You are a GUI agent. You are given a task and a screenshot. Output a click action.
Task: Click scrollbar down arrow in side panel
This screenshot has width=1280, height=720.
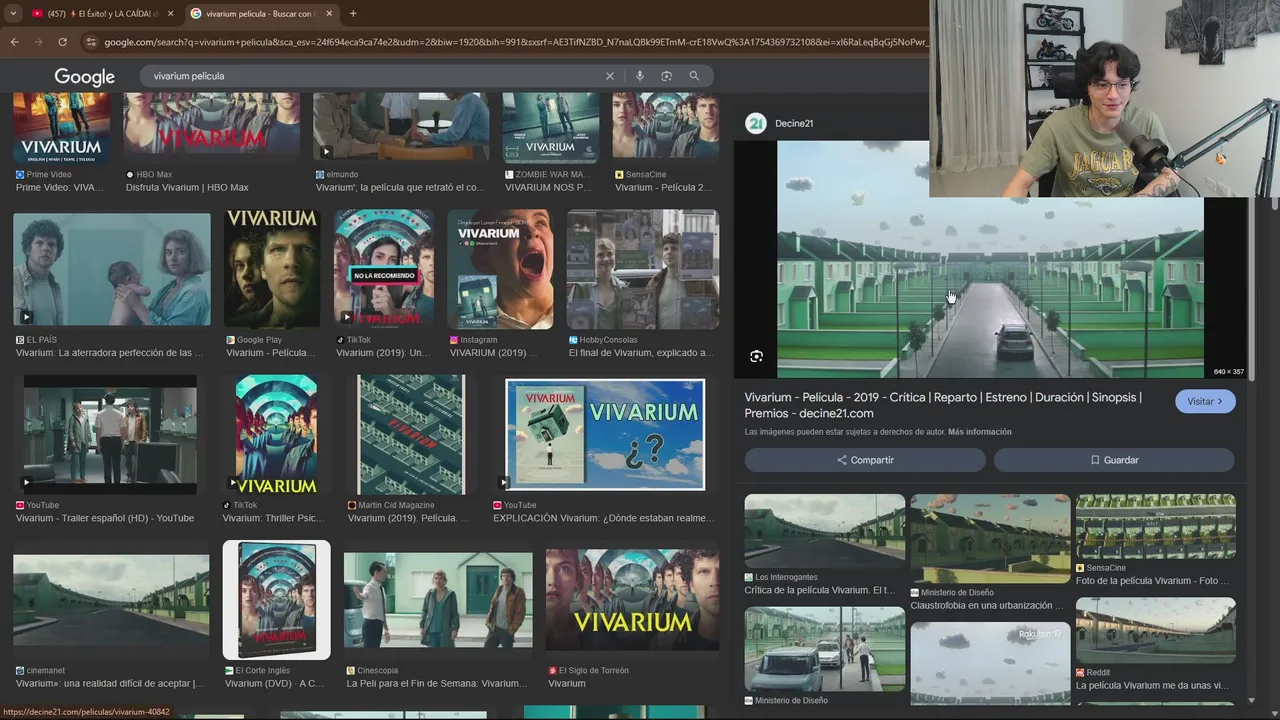click(1252, 701)
